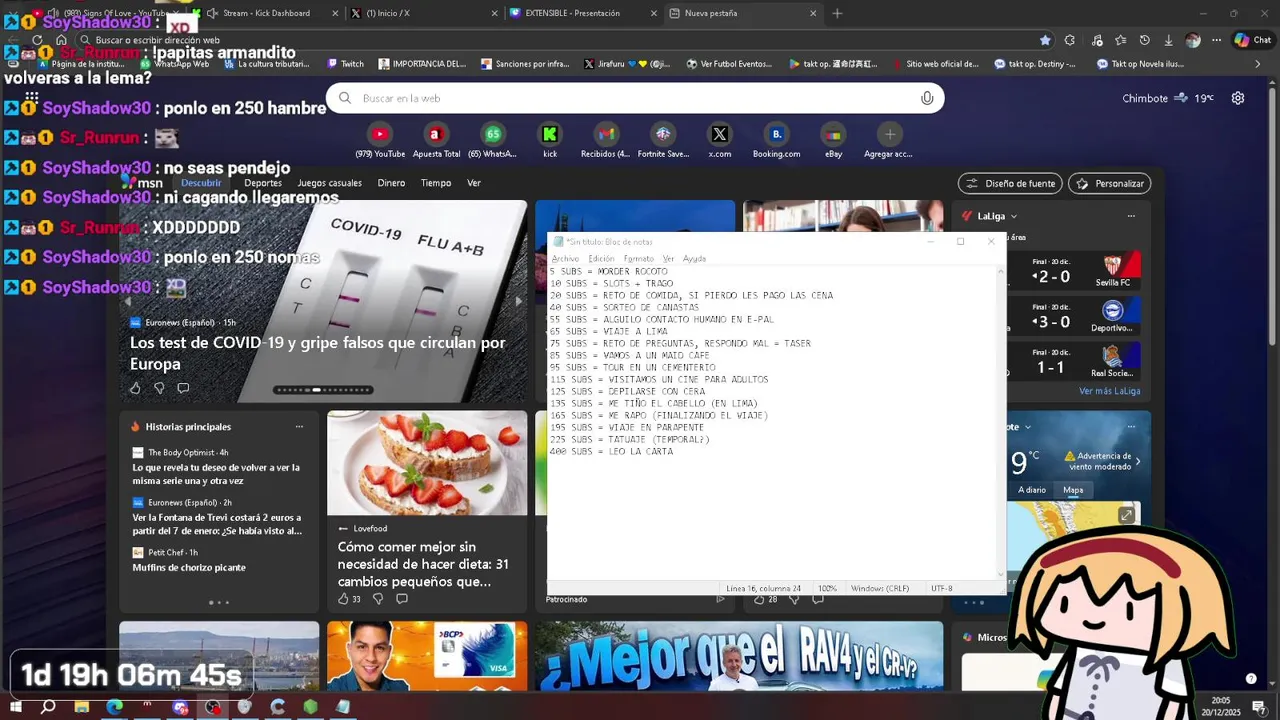Open Edición menu in Bloc de notas

click(x=601, y=259)
